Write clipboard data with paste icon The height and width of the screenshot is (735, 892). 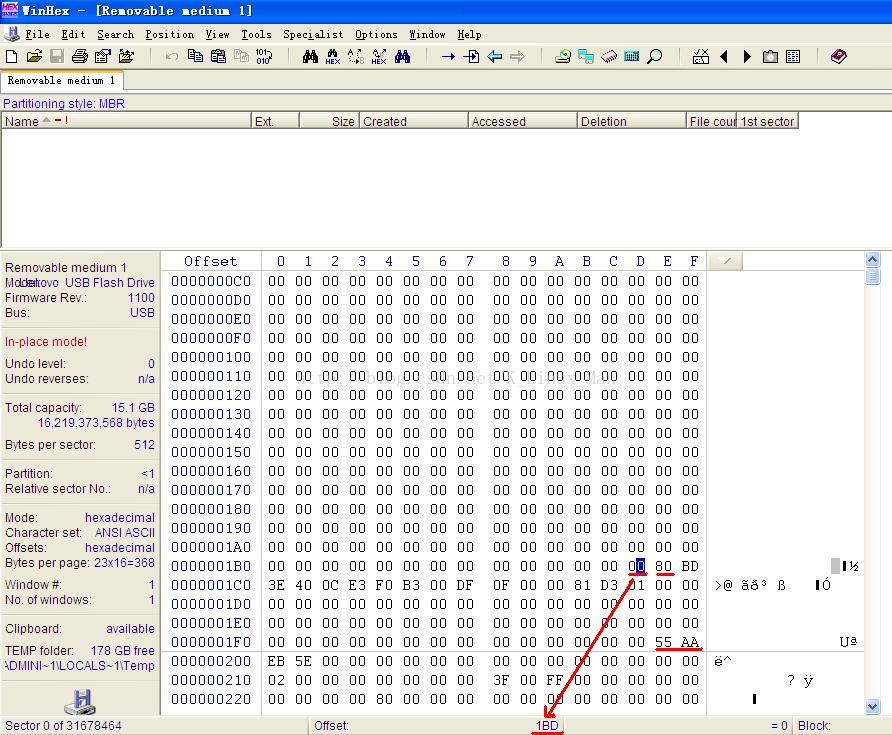coord(218,56)
